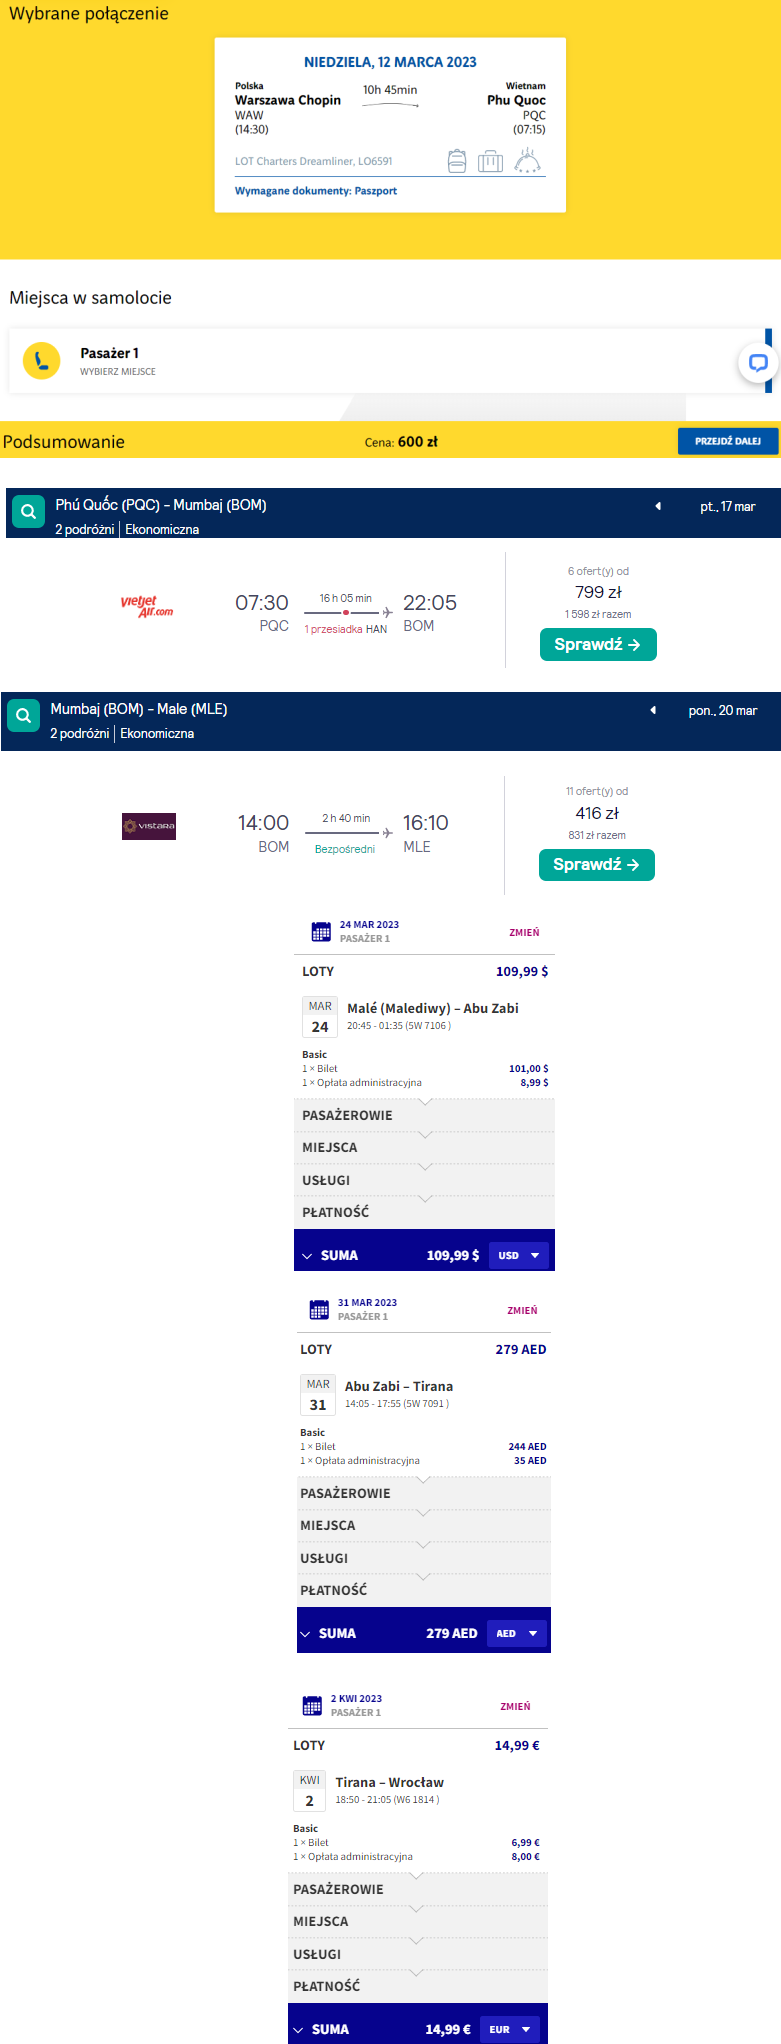This screenshot has height=2044, width=781.
Task: Click Sprawdź for the 416 zł offer
Action: (597, 865)
